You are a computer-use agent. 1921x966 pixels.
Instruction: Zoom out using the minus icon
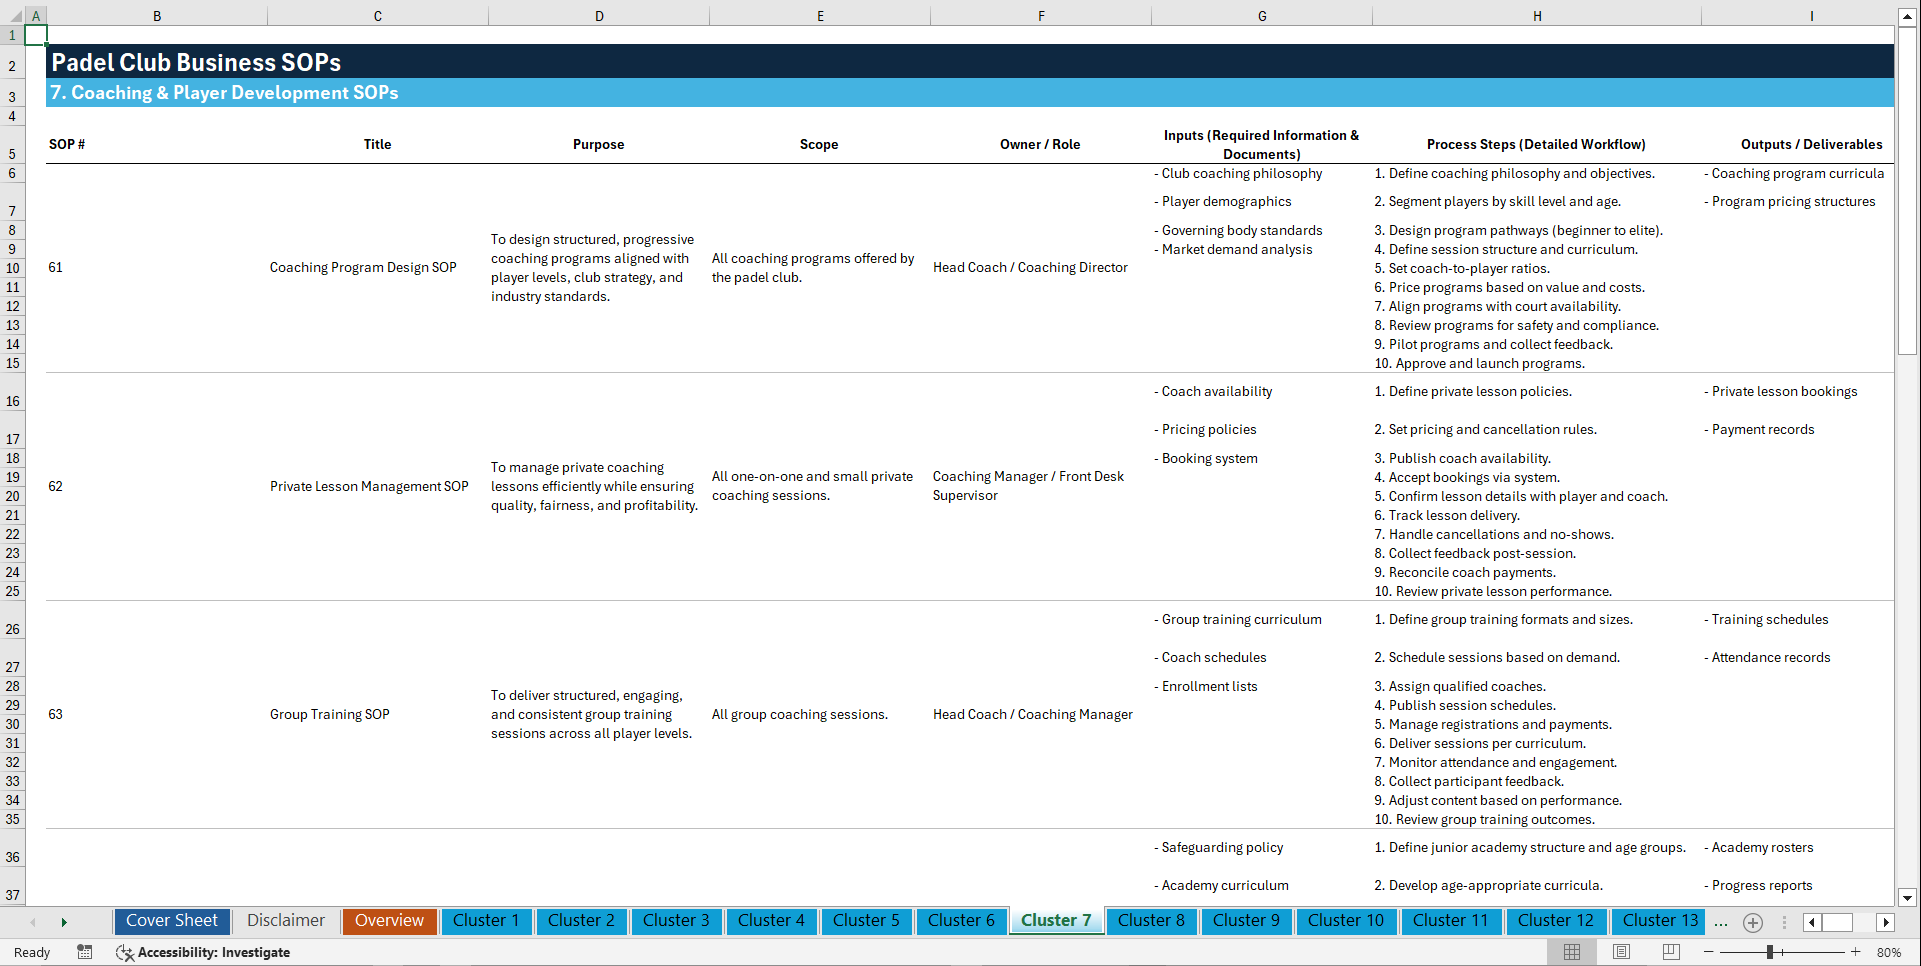click(1709, 952)
